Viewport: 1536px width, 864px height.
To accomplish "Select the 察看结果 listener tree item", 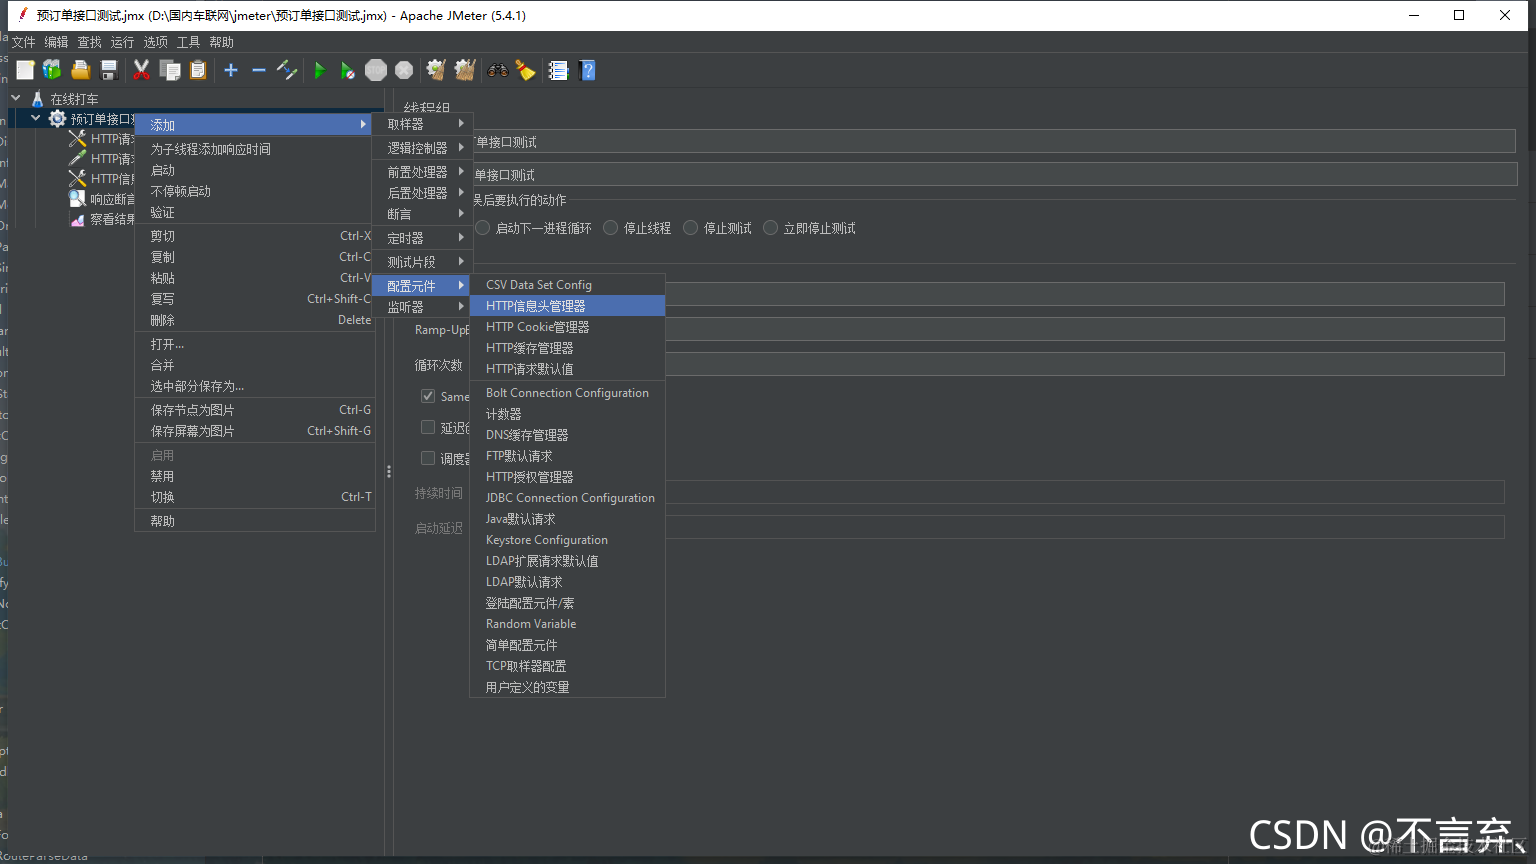I will [112, 219].
